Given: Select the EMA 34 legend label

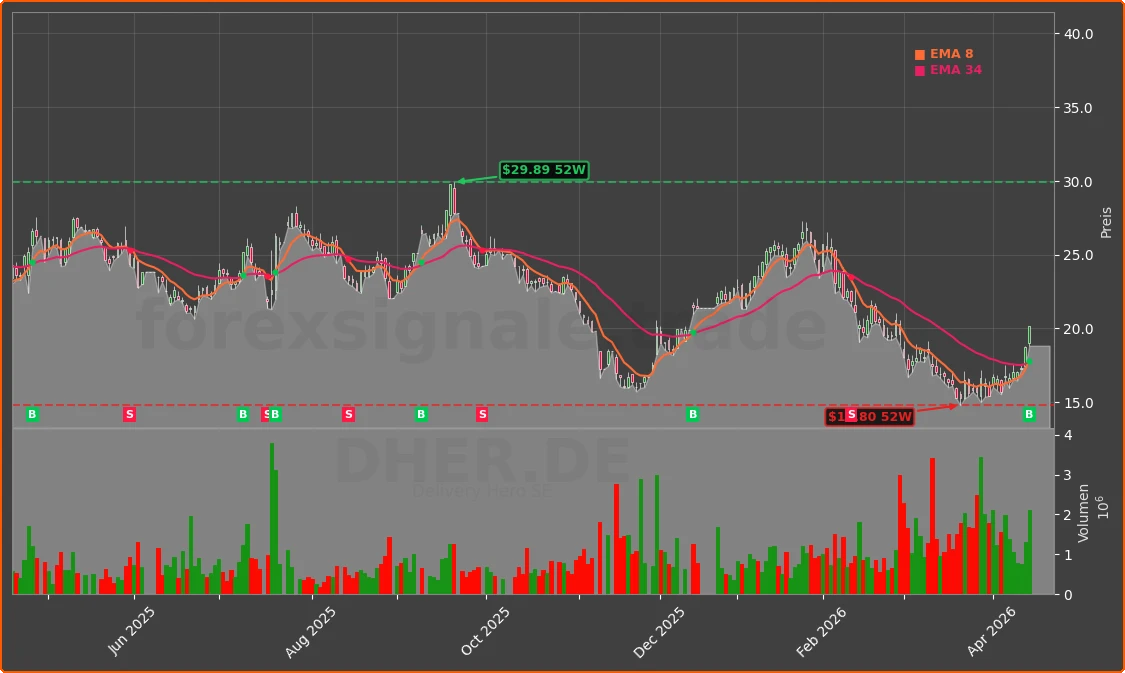Looking at the screenshot, I should [x=956, y=70].
